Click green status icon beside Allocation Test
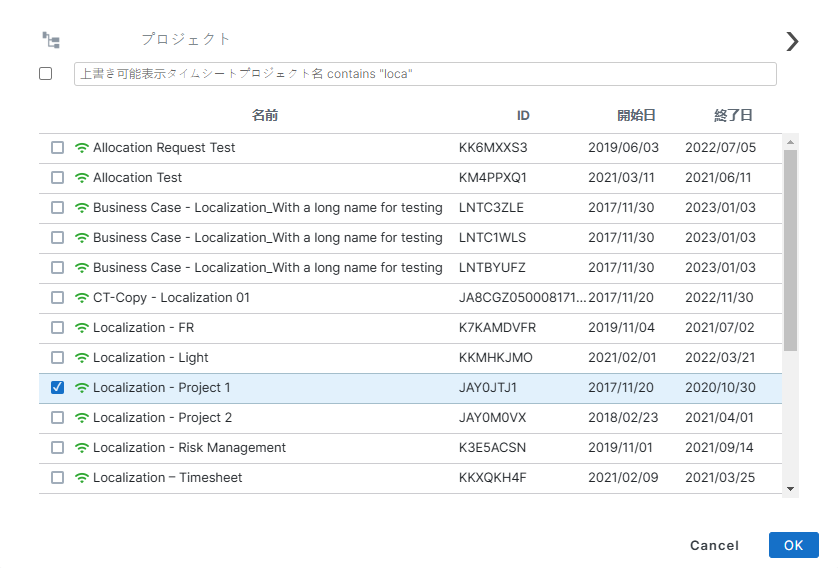The image size is (838, 568). pos(82,178)
